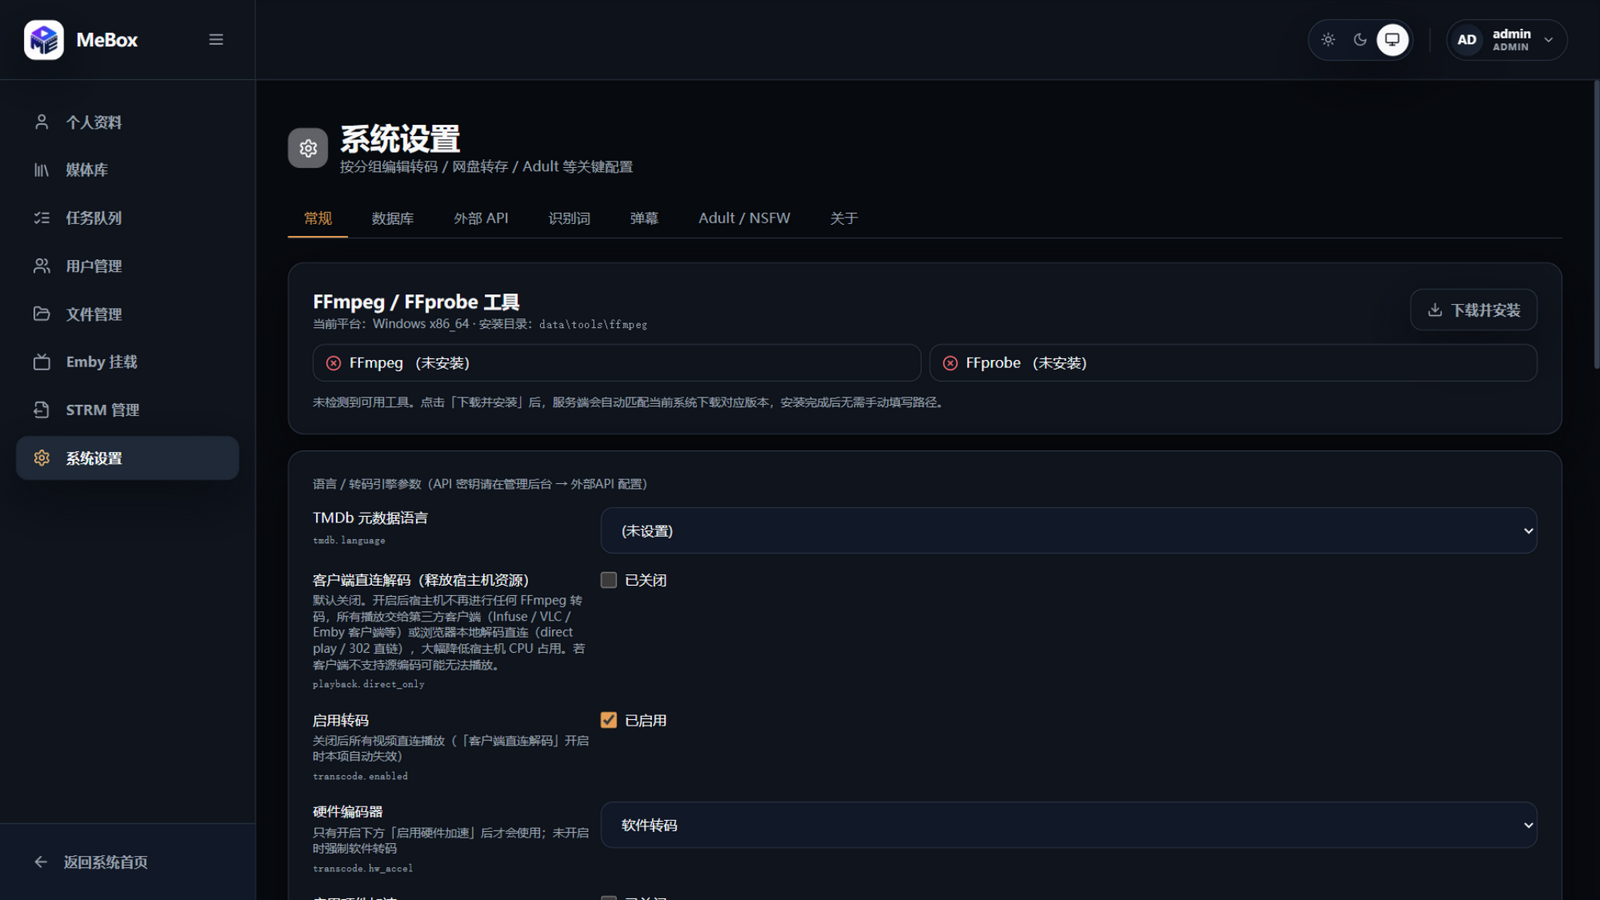Select system theme monitor icon
This screenshot has height=900, width=1600.
point(1392,40)
